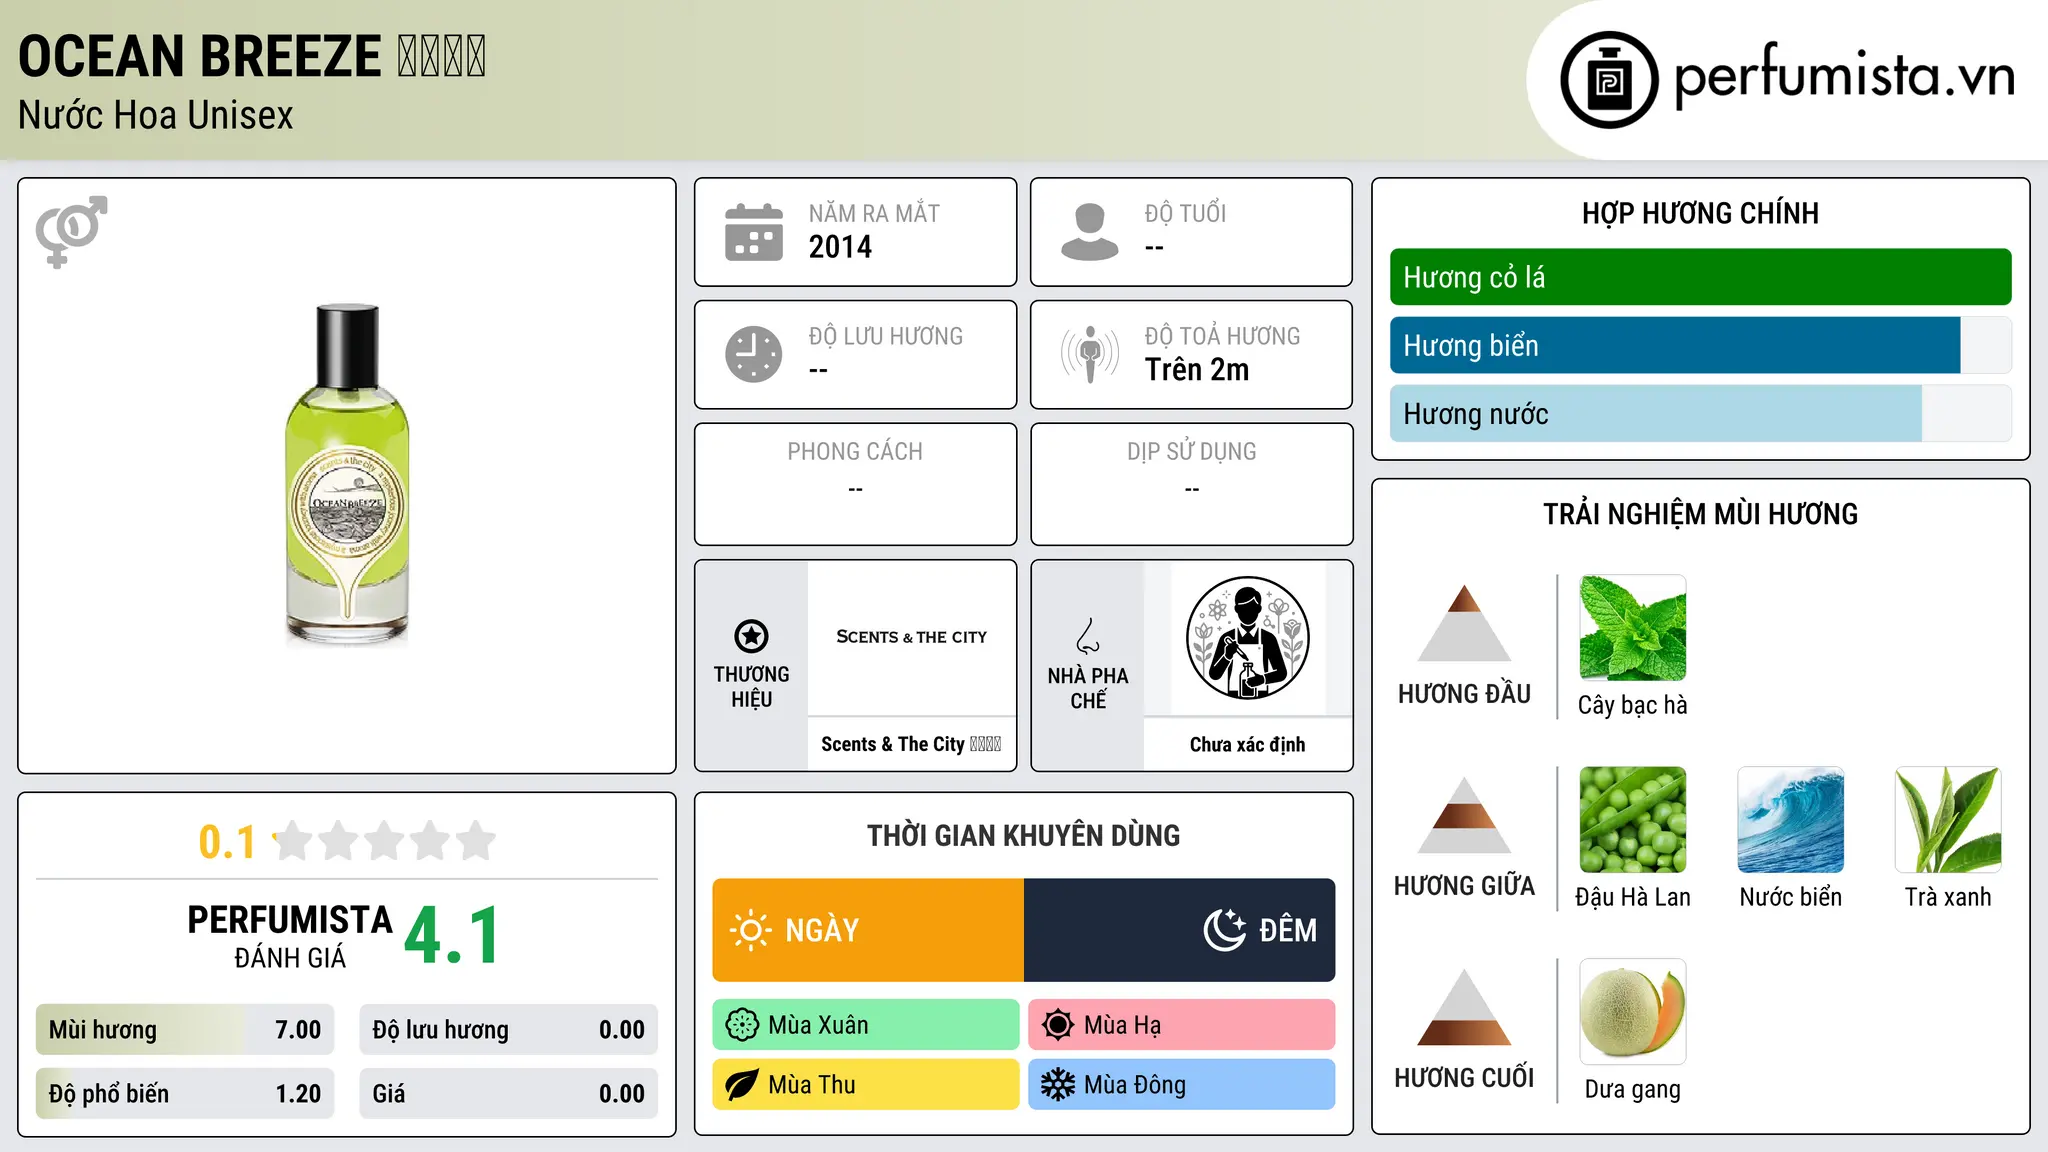Choose the Mùa Xuân season chip
Image resolution: width=2048 pixels, height=1152 pixels.
[866, 1025]
